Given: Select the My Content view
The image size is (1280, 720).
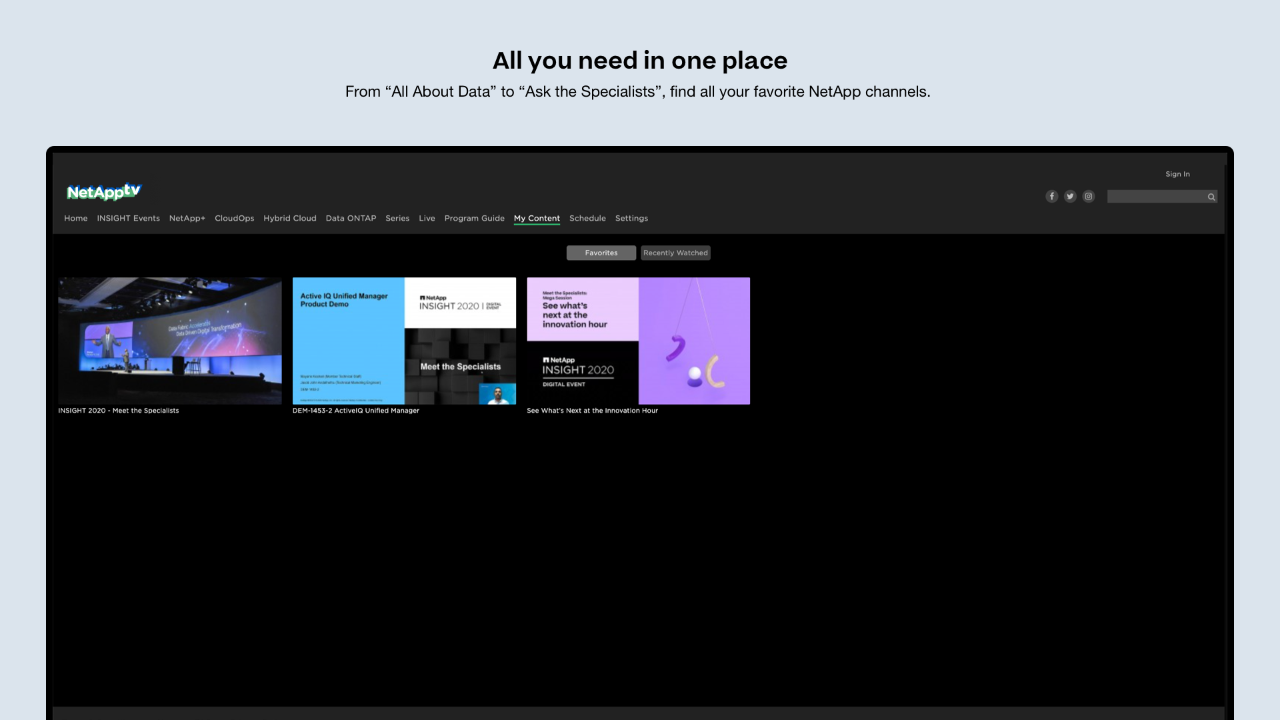Looking at the screenshot, I should click(x=537, y=218).
